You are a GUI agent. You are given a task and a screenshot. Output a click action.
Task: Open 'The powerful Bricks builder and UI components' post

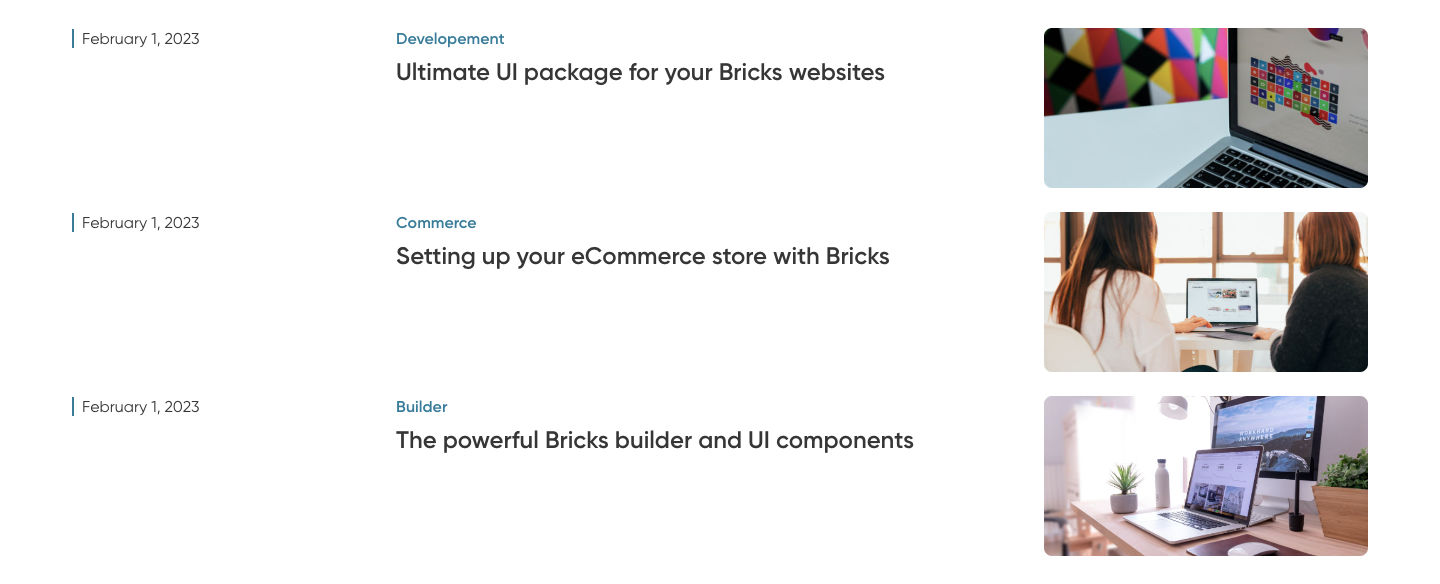(654, 440)
